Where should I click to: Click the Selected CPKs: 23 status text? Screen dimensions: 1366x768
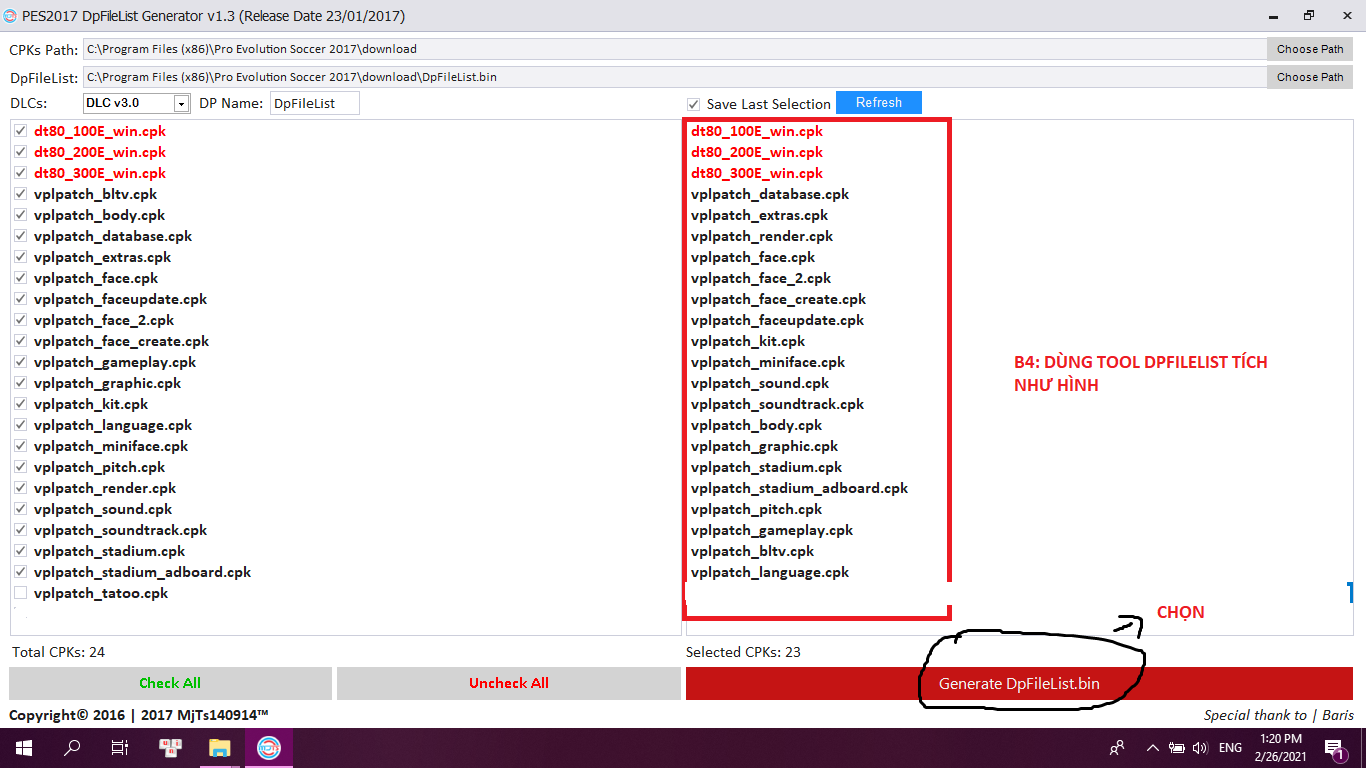point(743,652)
